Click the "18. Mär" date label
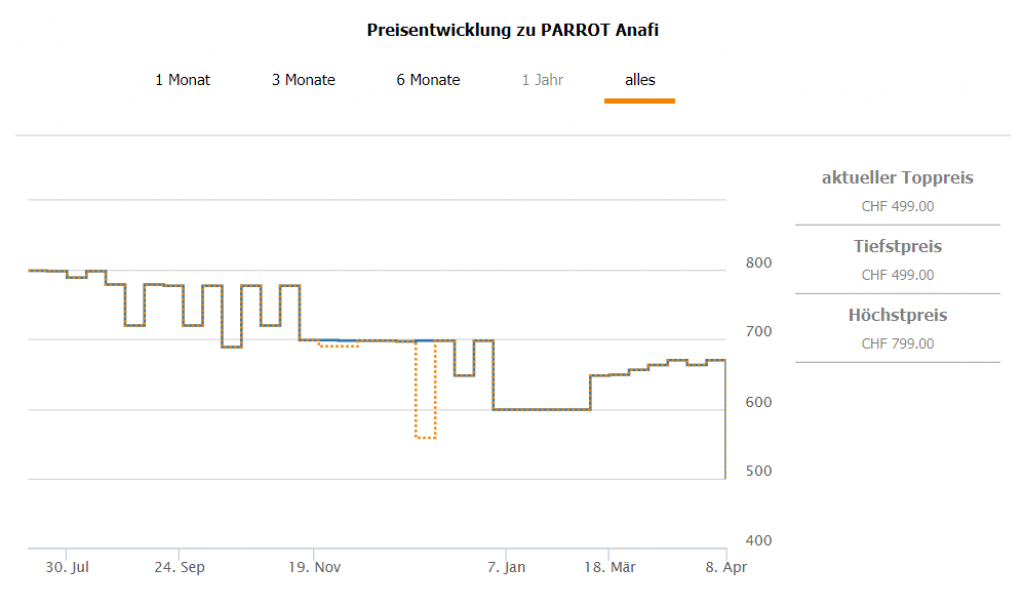1024x607 pixels. 609,567
